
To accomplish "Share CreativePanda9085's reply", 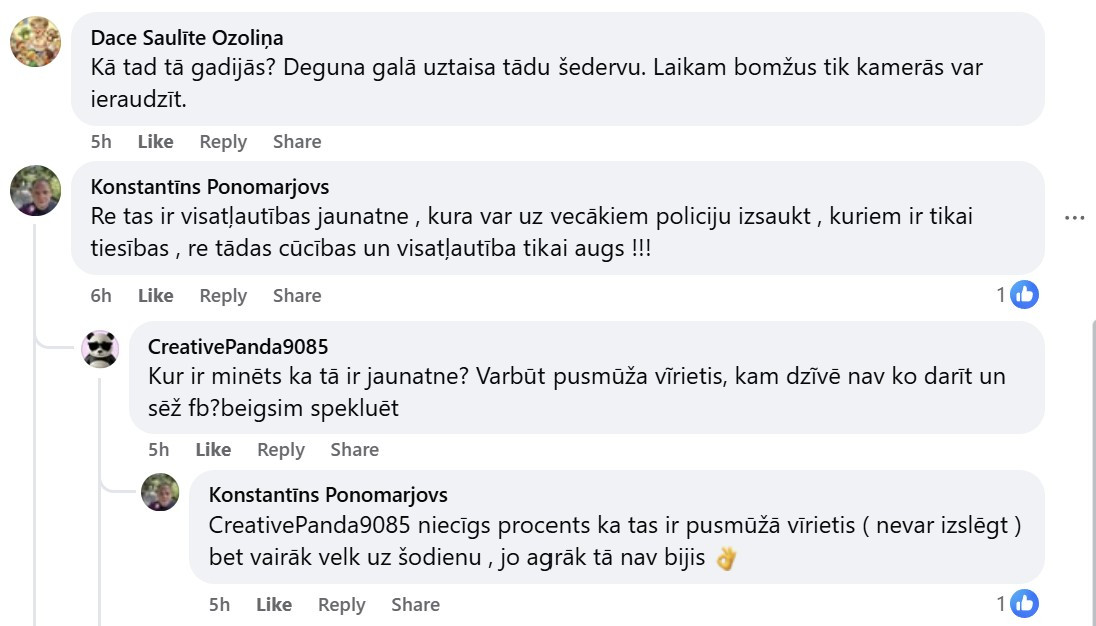I will point(355,449).
